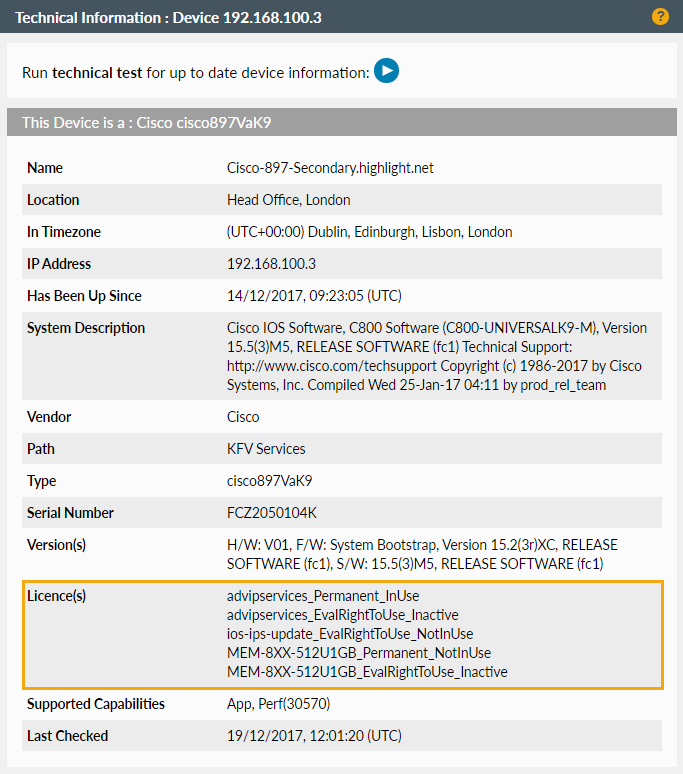Click the System Description row label
The width and height of the screenshot is (683, 774).
click(86, 328)
